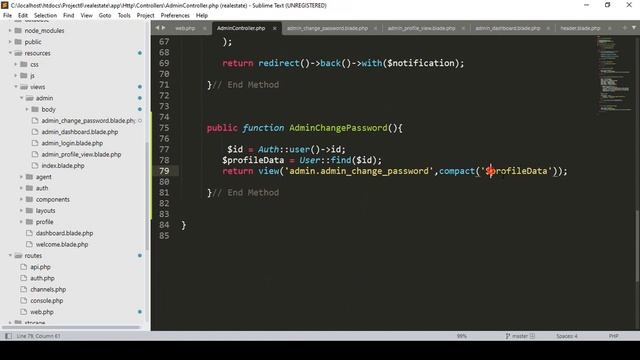Image resolution: width=640 pixels, height=360 pixels.
Task: Open the Edit menu
Action: pyautogui.click(x=23, y=15)
